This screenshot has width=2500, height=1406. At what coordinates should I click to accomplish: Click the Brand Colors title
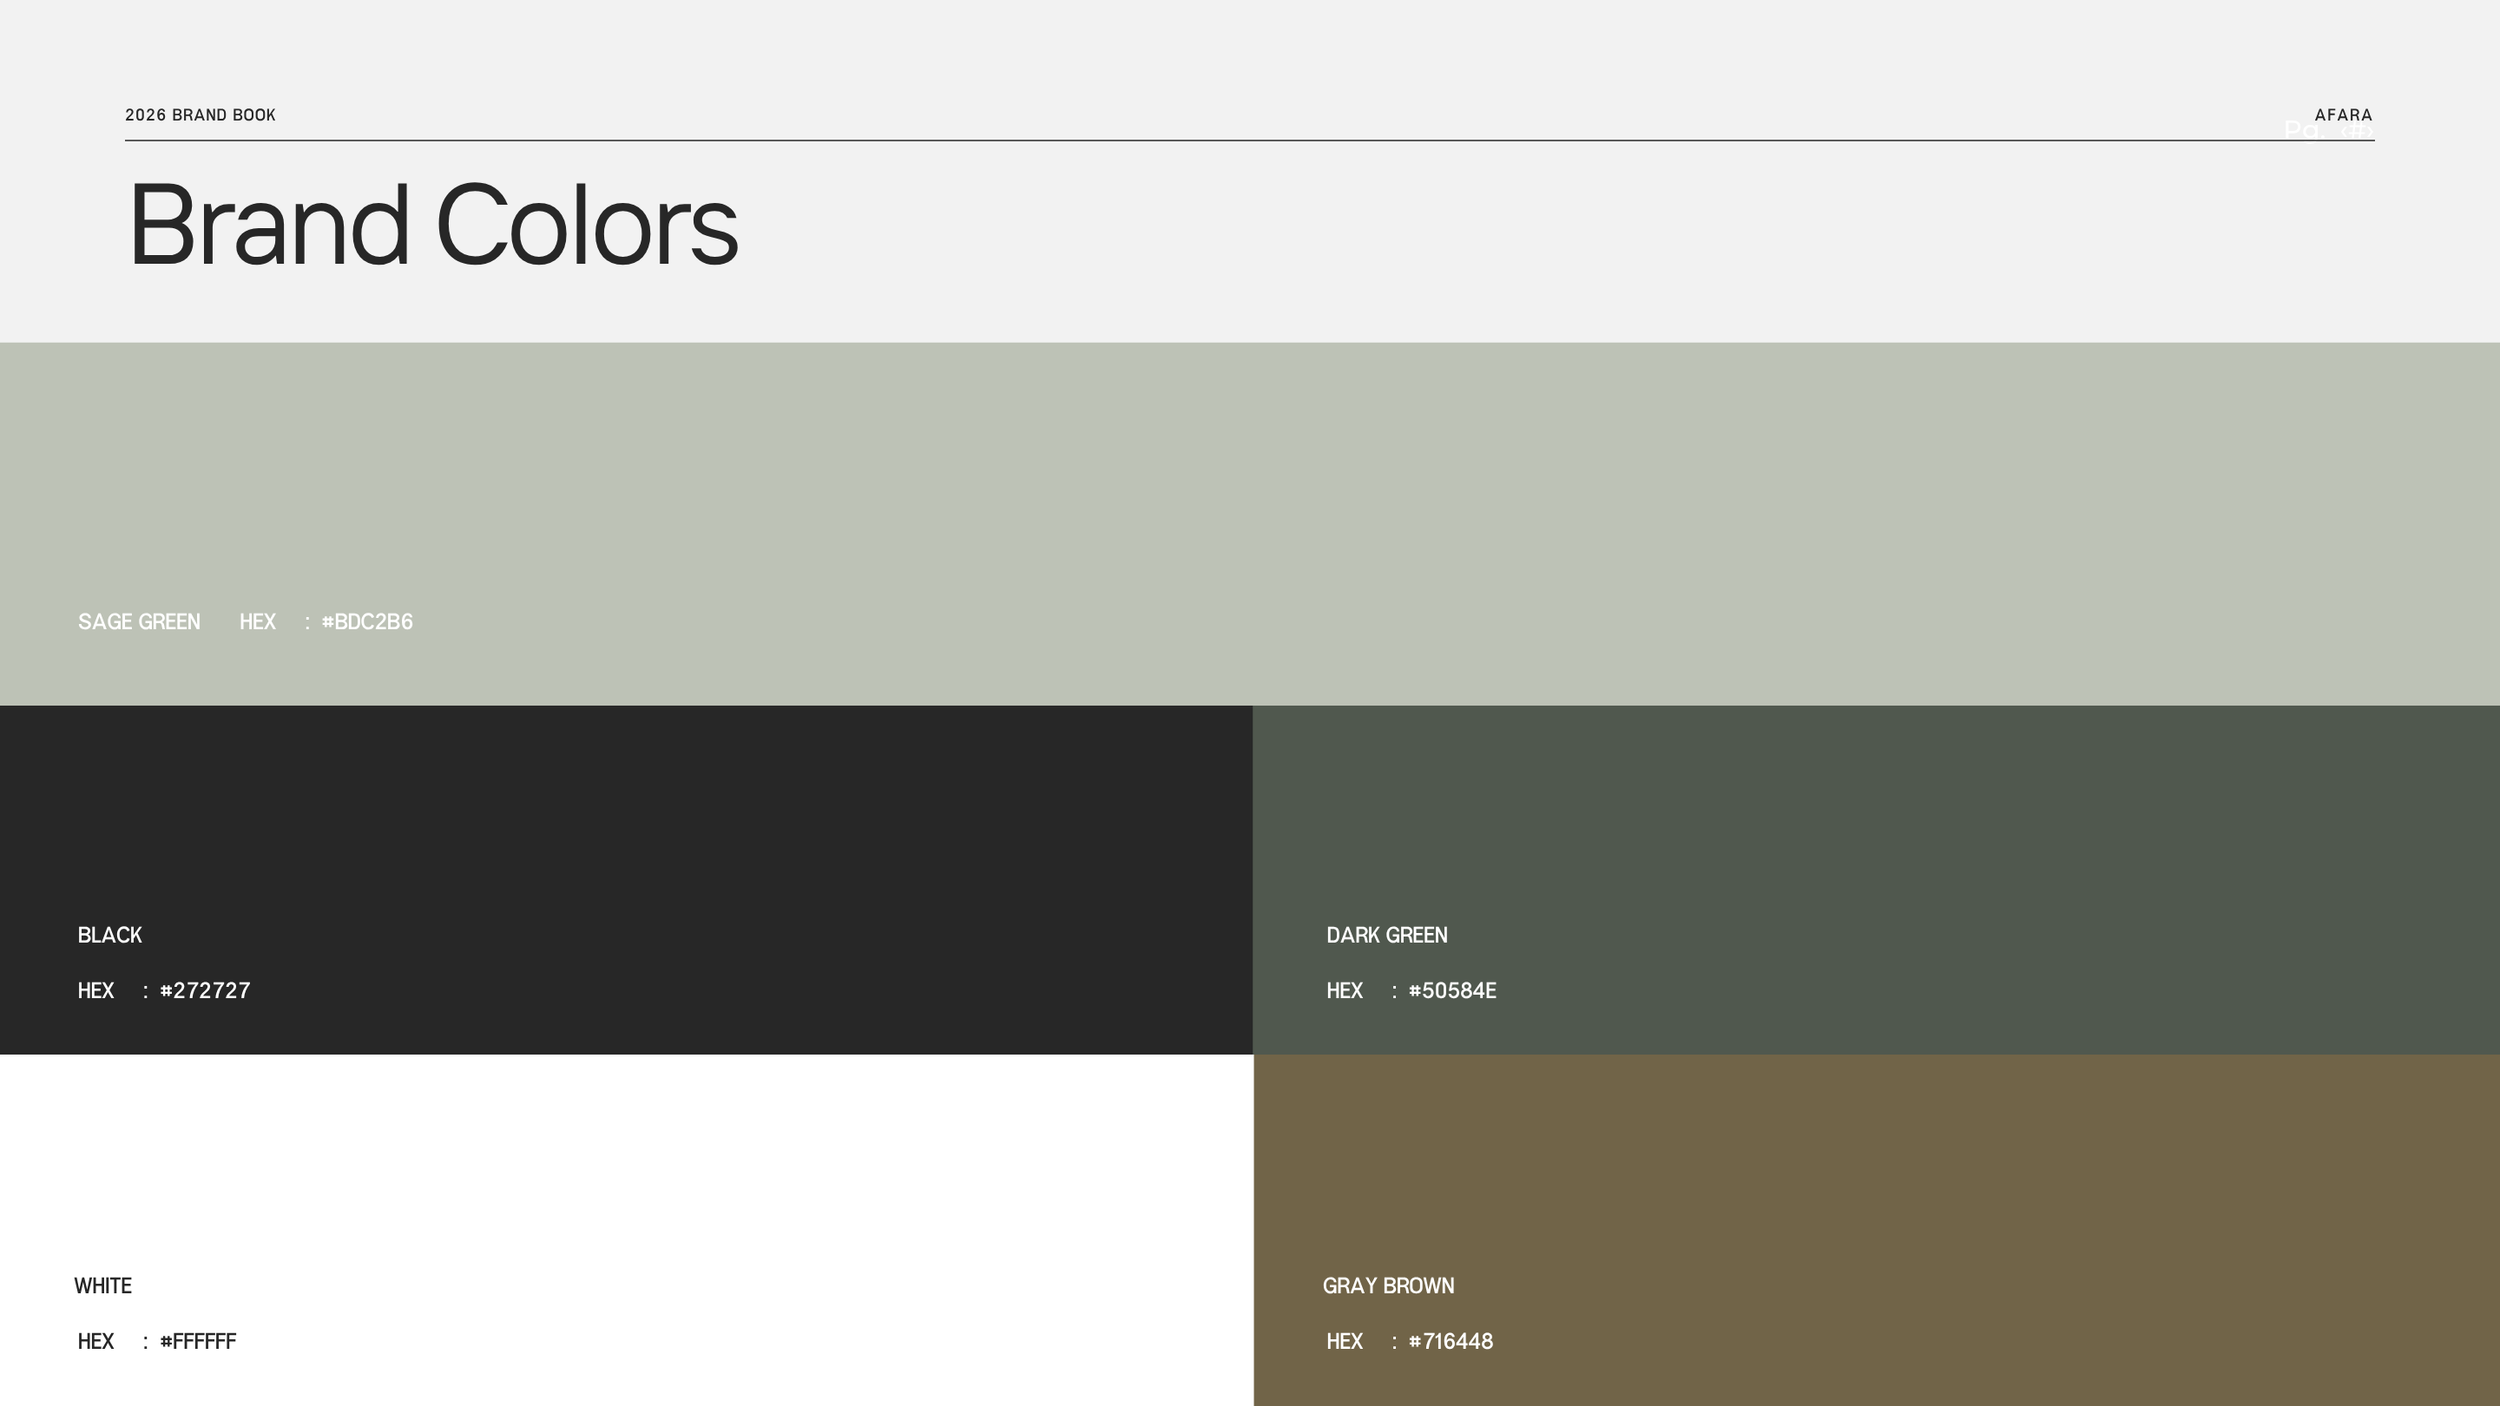(432, 225)
